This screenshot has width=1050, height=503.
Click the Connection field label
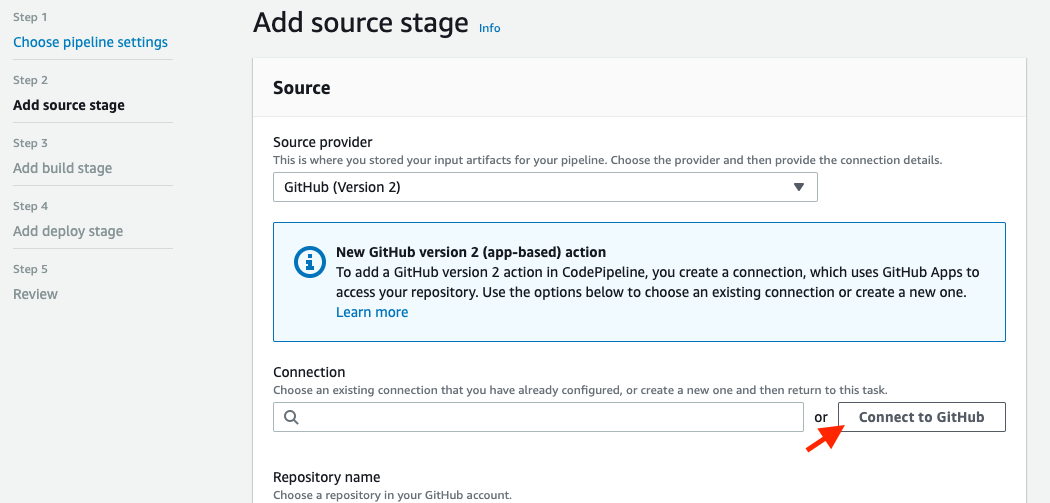coord(309,372)
